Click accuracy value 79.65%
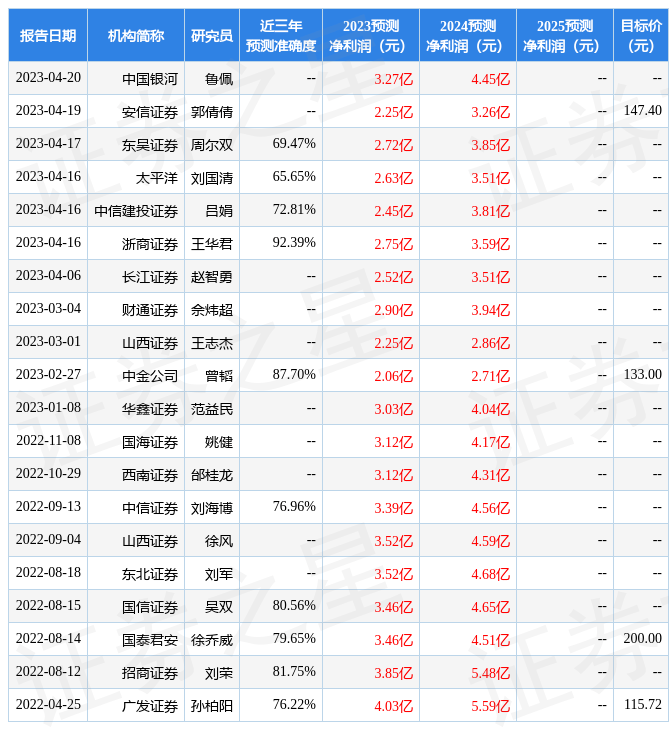The width and height of the screenshot is (669, 730). pyautogui.click(x=294, y=639)
